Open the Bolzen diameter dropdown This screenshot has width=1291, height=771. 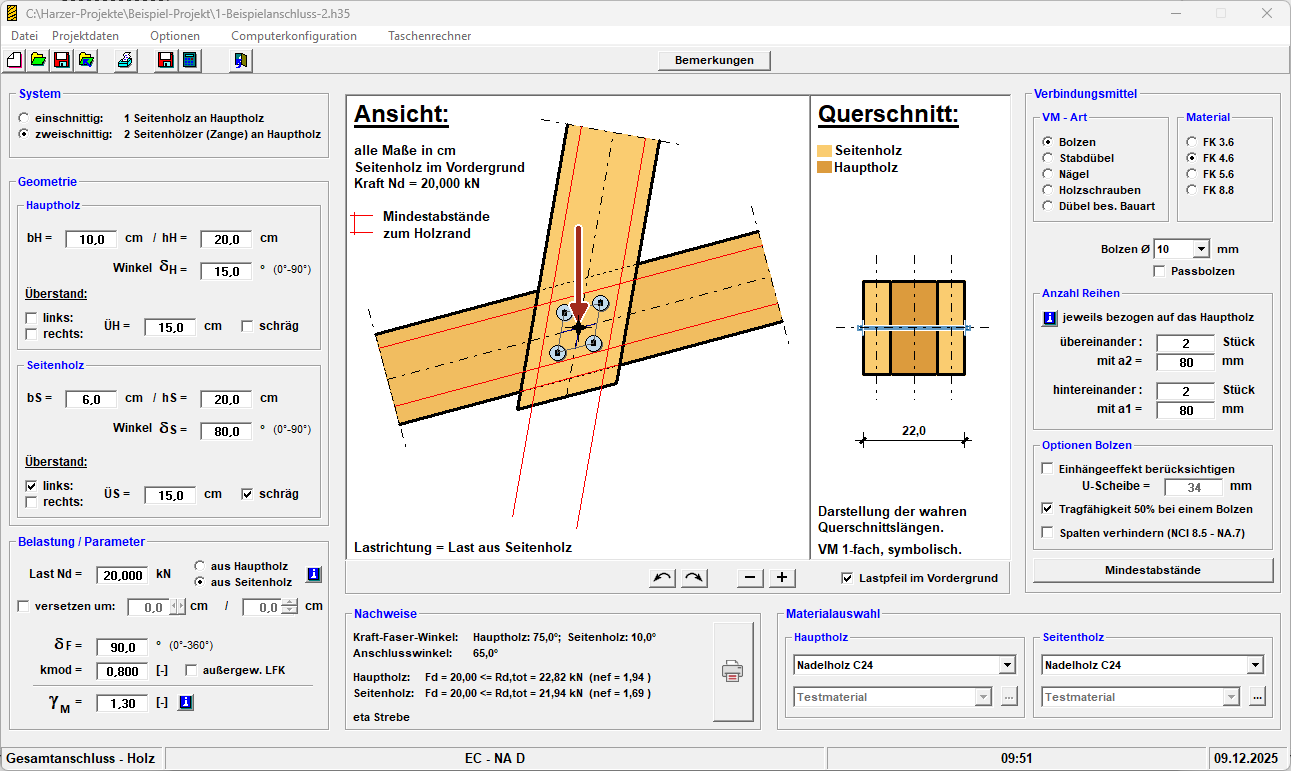pos(1201,248)
